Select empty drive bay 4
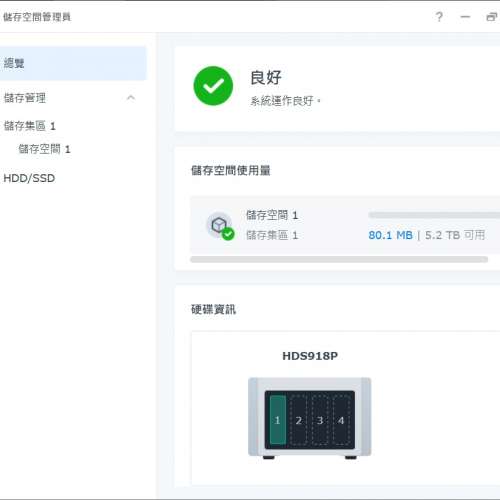The height and width of the screenshot is (500, 500). coord(341,420)
